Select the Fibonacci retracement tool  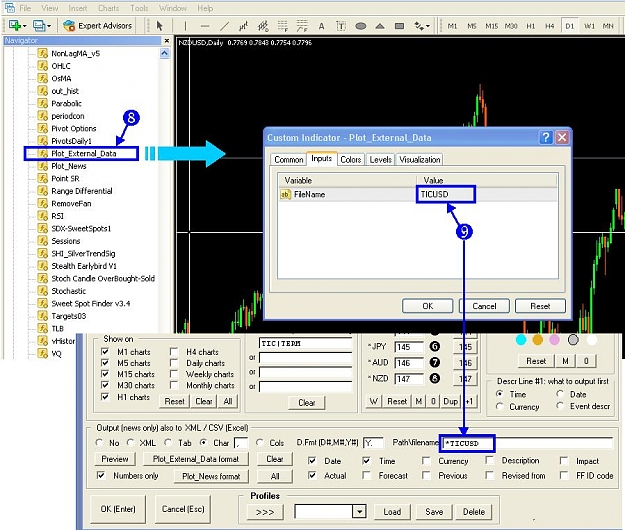[283, 26]
